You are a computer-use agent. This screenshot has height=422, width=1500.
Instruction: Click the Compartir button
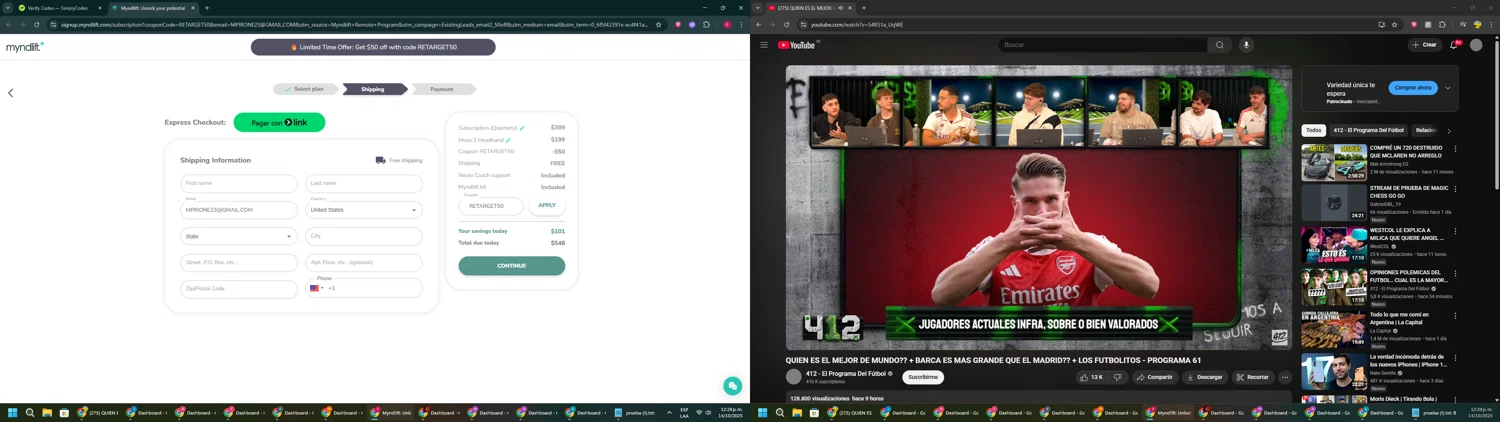click(x=1154, y=377)
